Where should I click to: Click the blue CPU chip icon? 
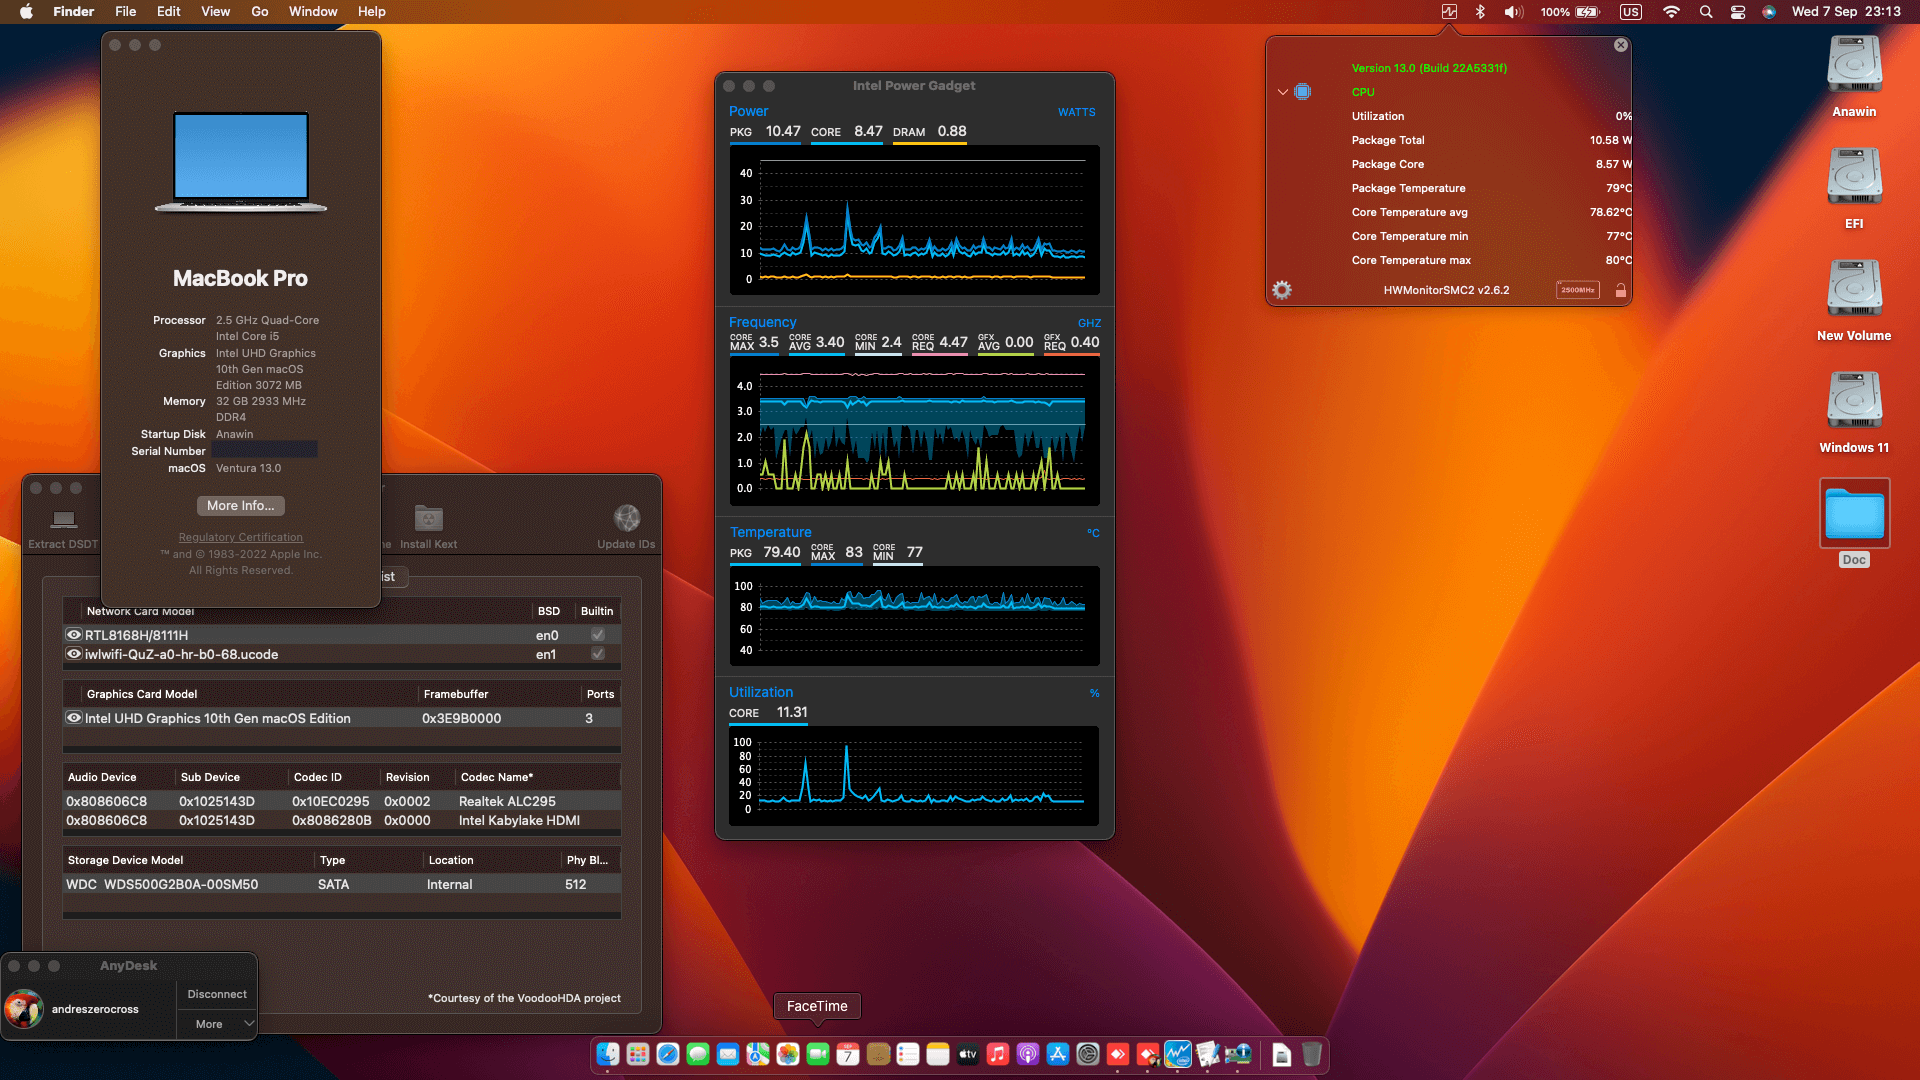point(1303,92)
